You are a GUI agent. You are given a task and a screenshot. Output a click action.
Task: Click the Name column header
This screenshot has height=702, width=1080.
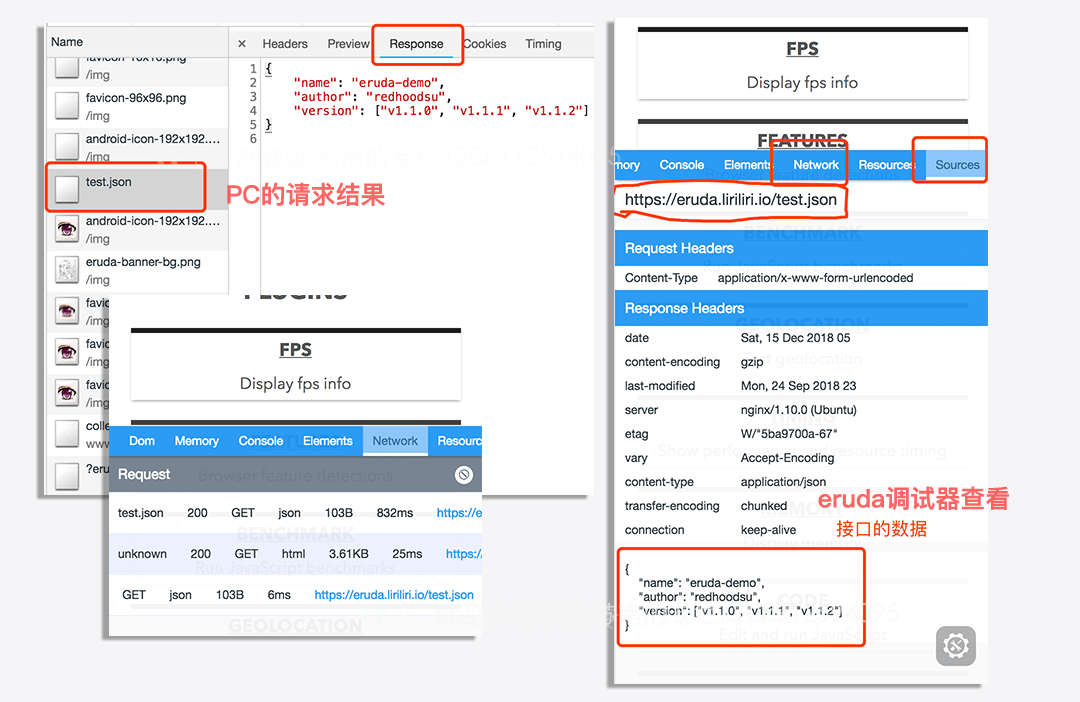[x=67, y=42]
